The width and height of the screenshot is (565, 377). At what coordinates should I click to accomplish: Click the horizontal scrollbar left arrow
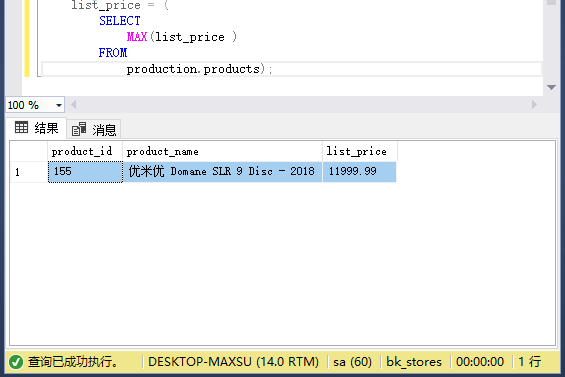(x=74, y=105)
